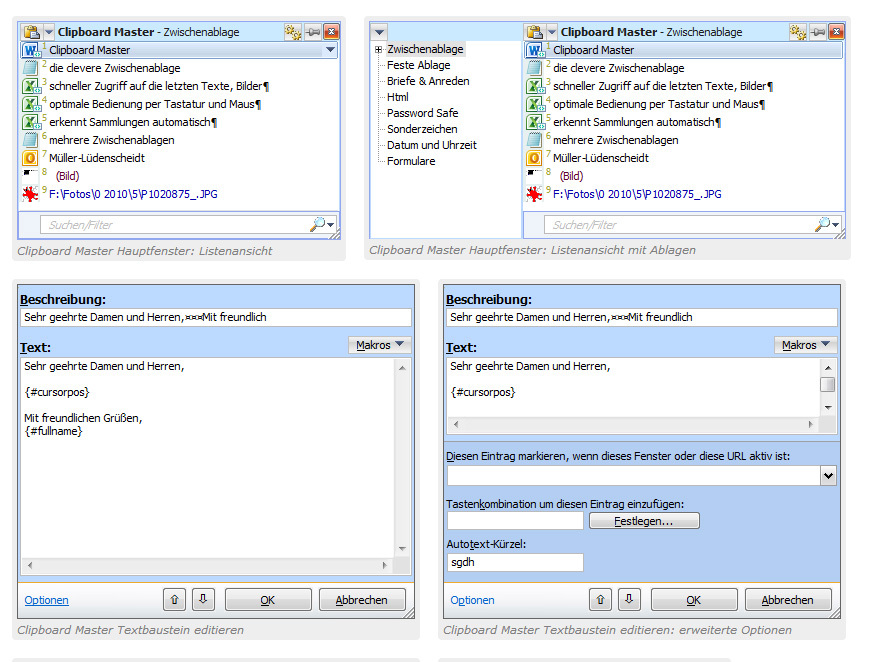
Task: Select 'Formulare' in the tree
Action: pos(411,161)
